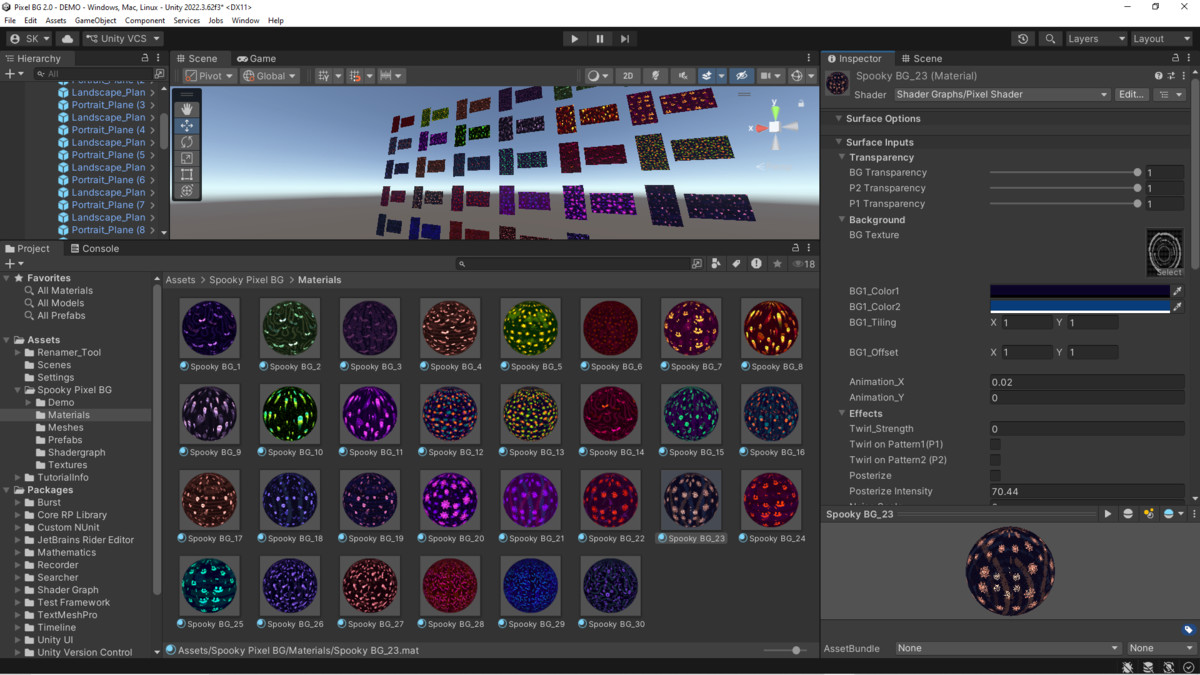Switch to the Console tab
Image resolution: width=1200 pixels, height=675 pixels.
[94, 248]
